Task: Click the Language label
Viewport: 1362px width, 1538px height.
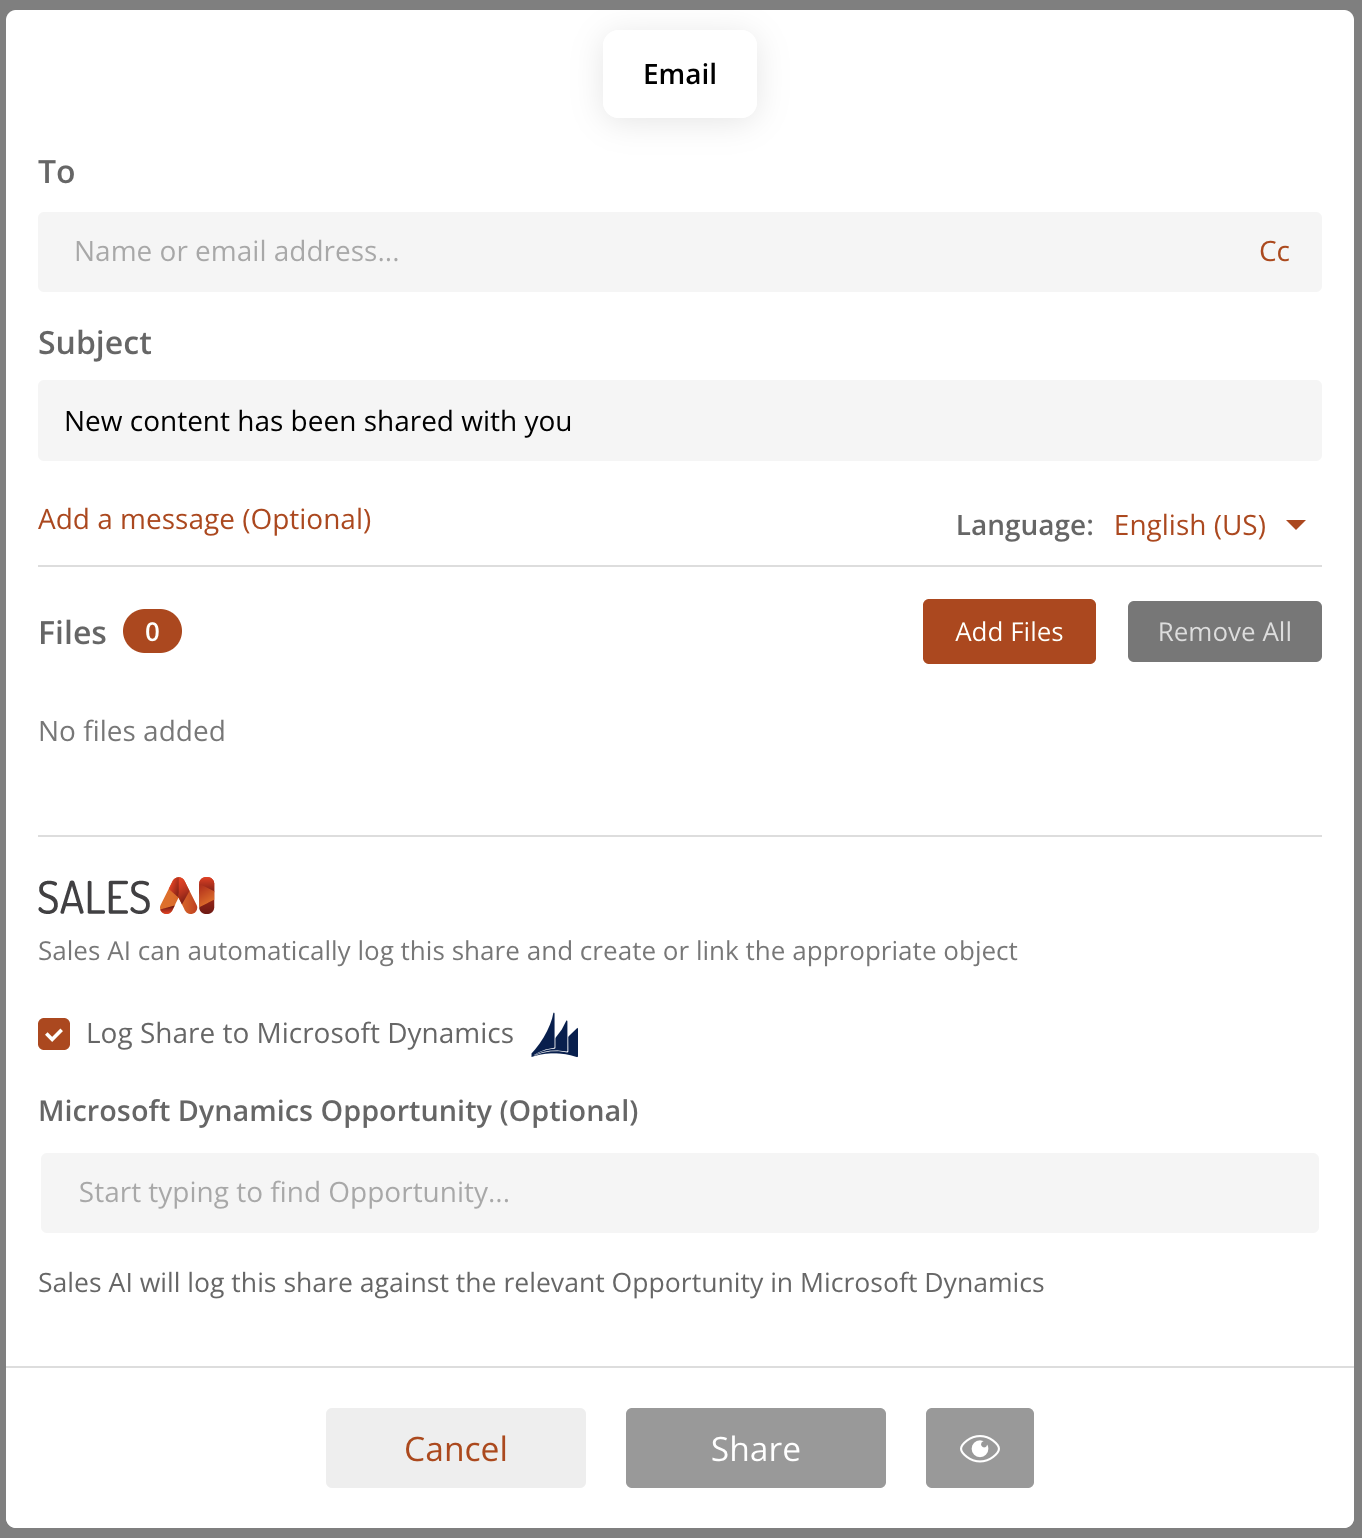Action: (x=1025, y=525)
